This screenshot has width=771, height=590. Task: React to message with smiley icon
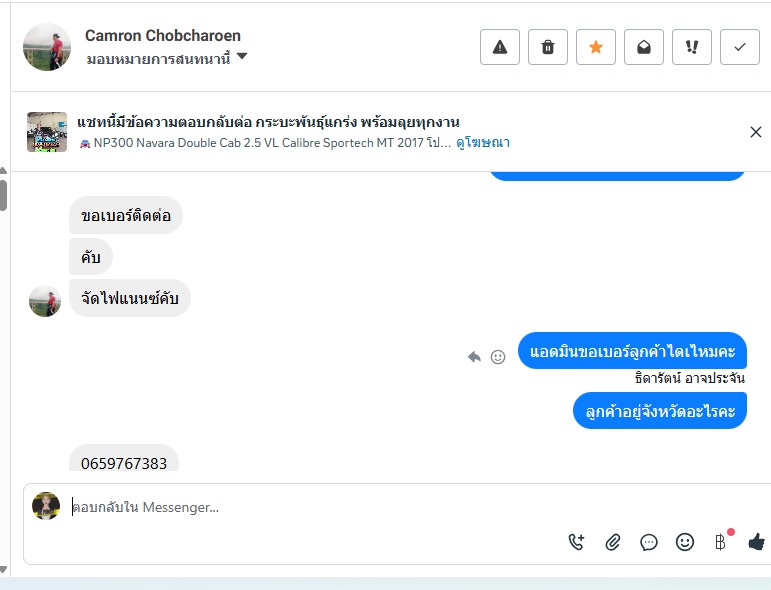pos(498,357)
